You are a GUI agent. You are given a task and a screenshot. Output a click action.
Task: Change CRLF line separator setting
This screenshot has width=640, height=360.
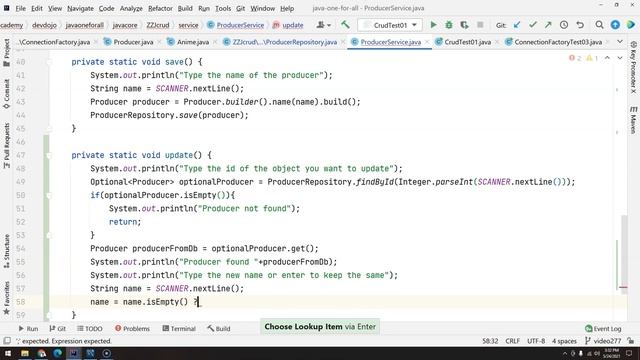pos(512,341)
